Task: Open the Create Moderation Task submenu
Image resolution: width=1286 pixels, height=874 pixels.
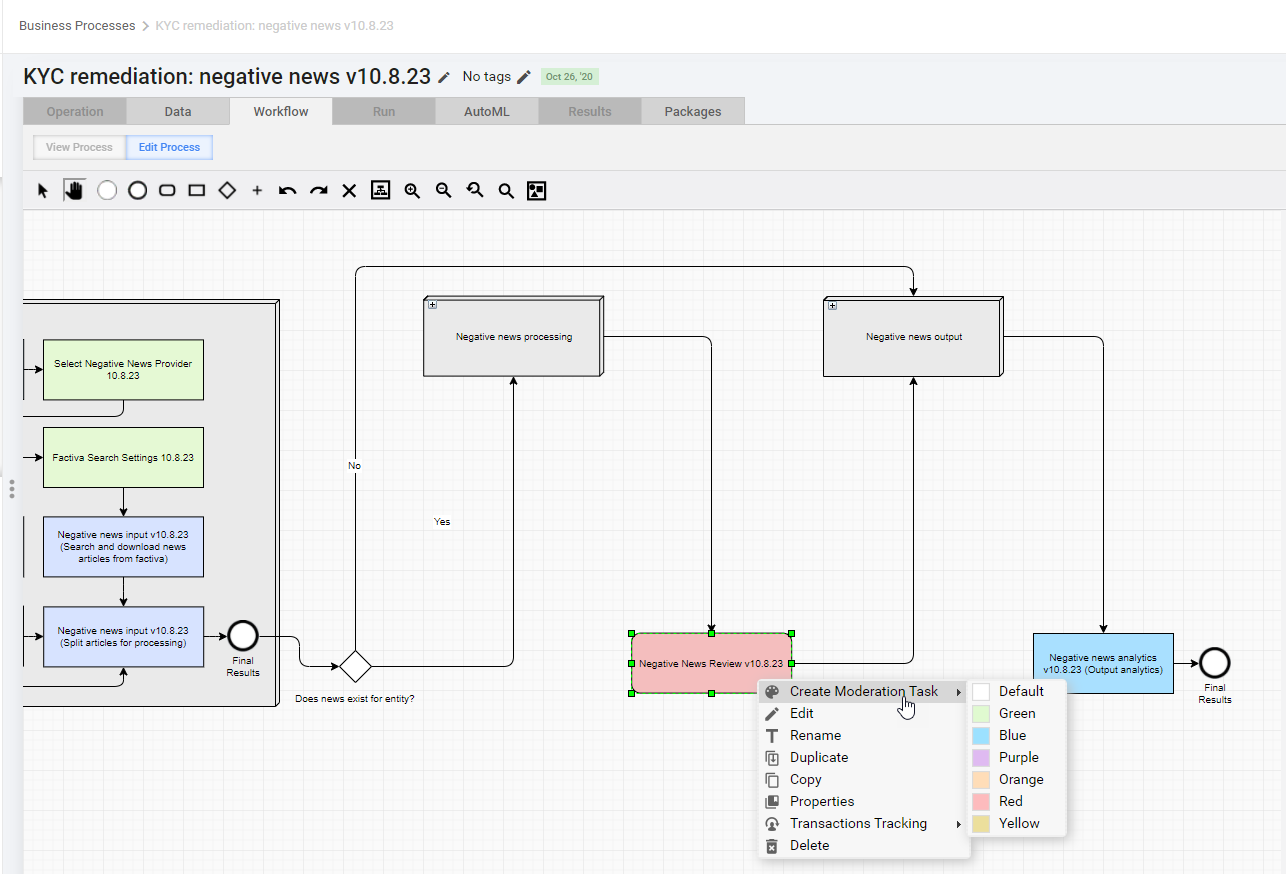Action: pos(864,691)
